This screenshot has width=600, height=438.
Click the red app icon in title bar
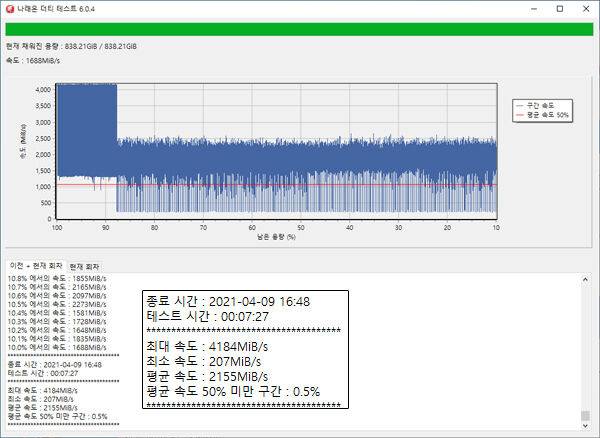click(x=10, y=8)
